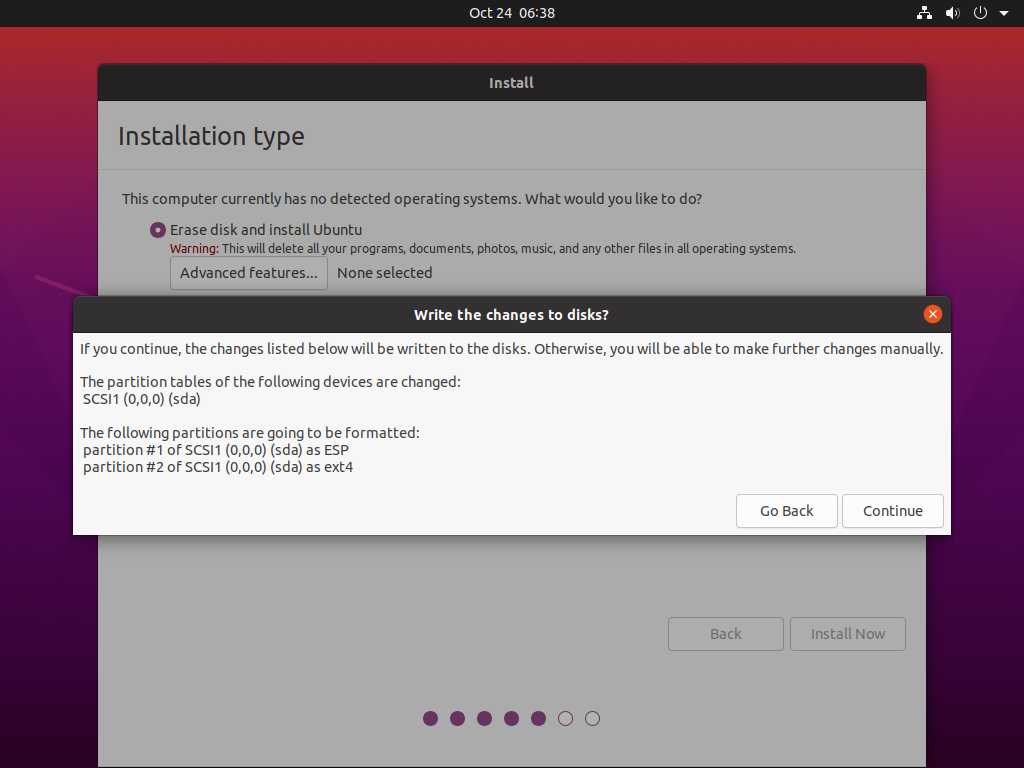Click the Install window title bar
This screenshot has height=768, width=1024.
511,83
